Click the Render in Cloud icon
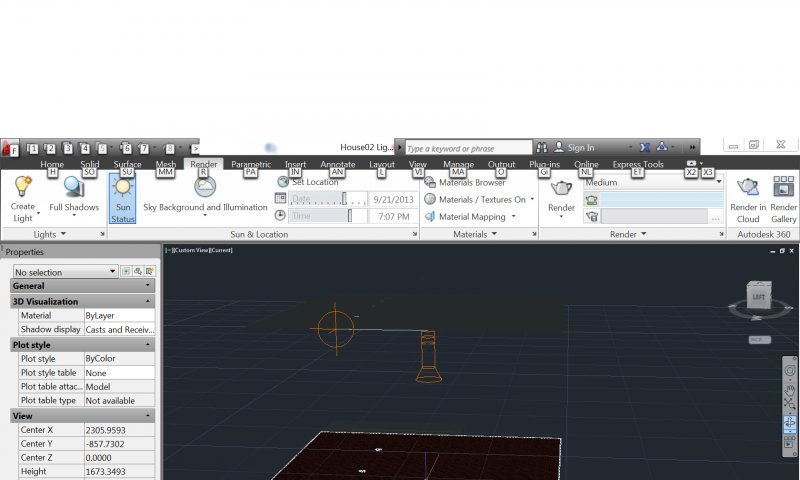The width and height of the screenshot is (800, 480). pos(747,187)
